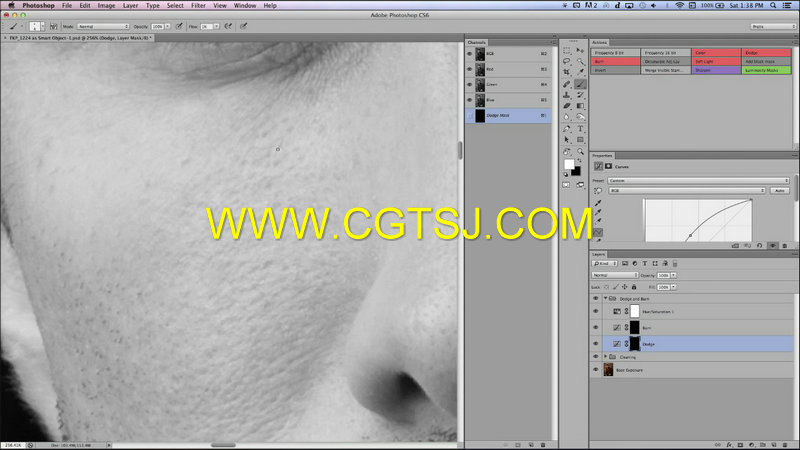800x450 pixels.
Task: Select the Type tool
Action: [x=580, y=129]
